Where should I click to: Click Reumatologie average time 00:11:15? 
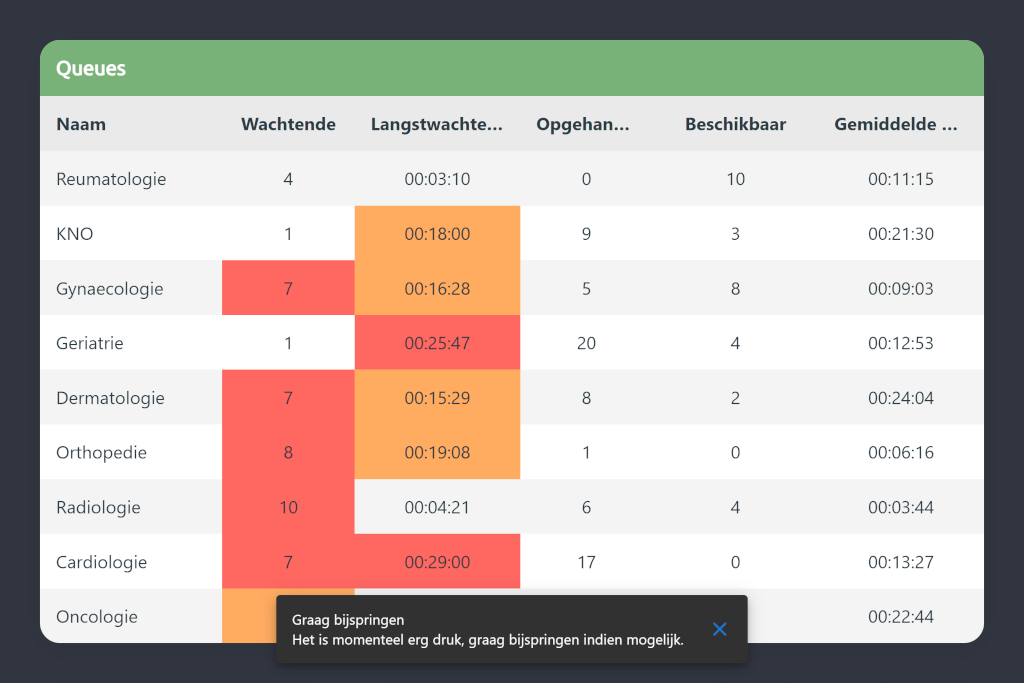click(x=901, y=179)
